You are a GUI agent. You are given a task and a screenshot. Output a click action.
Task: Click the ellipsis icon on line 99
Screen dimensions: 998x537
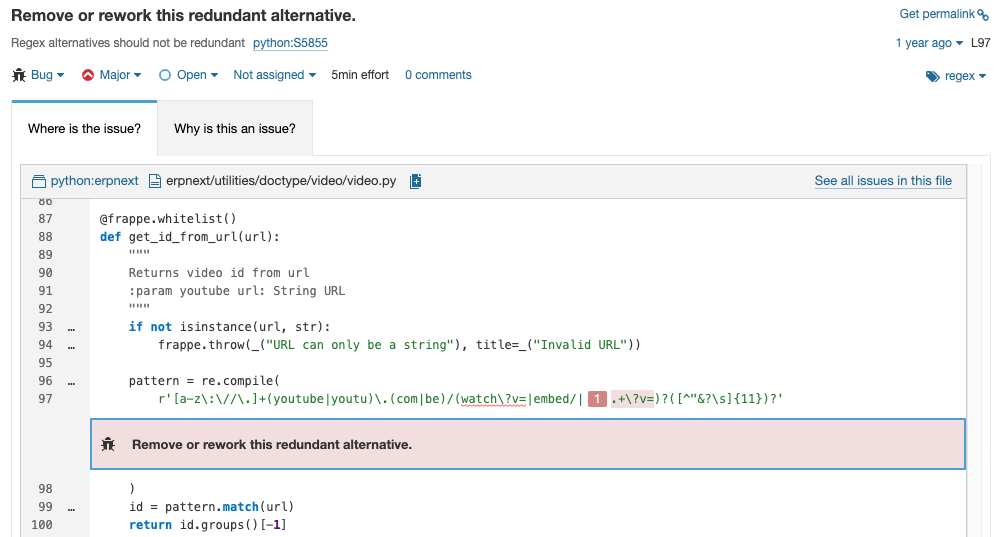click(x=70, y=507)
